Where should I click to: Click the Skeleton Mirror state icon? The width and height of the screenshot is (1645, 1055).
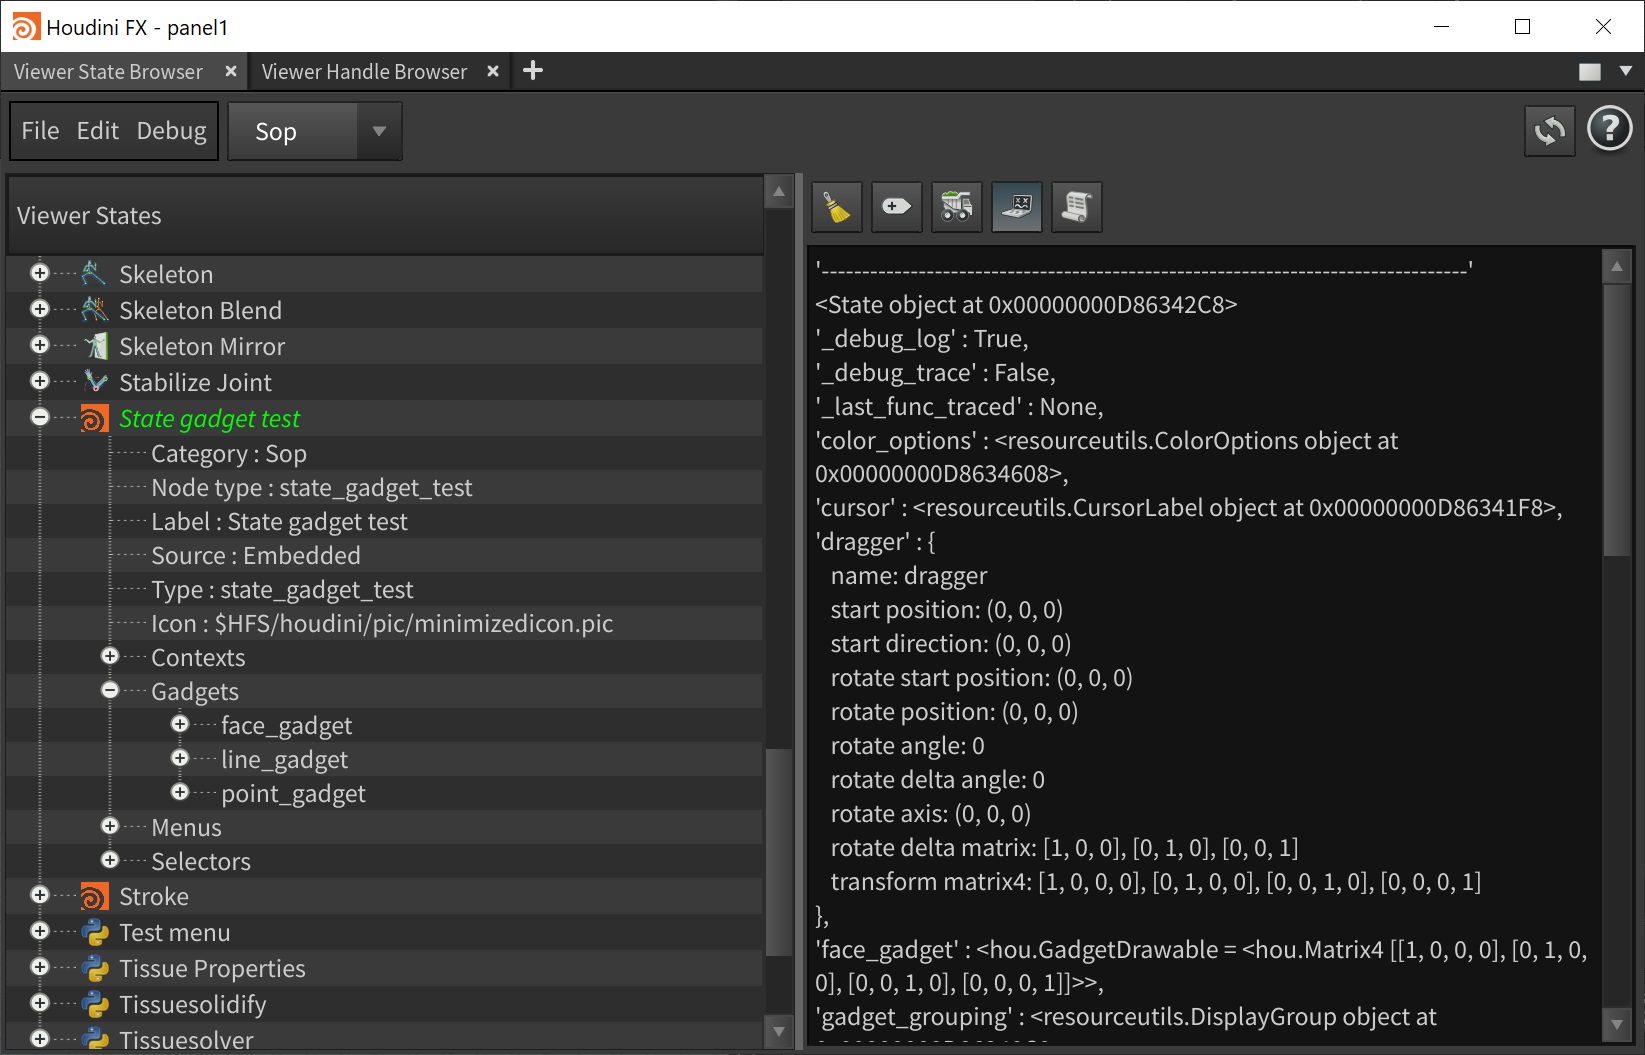click(95, 346)
